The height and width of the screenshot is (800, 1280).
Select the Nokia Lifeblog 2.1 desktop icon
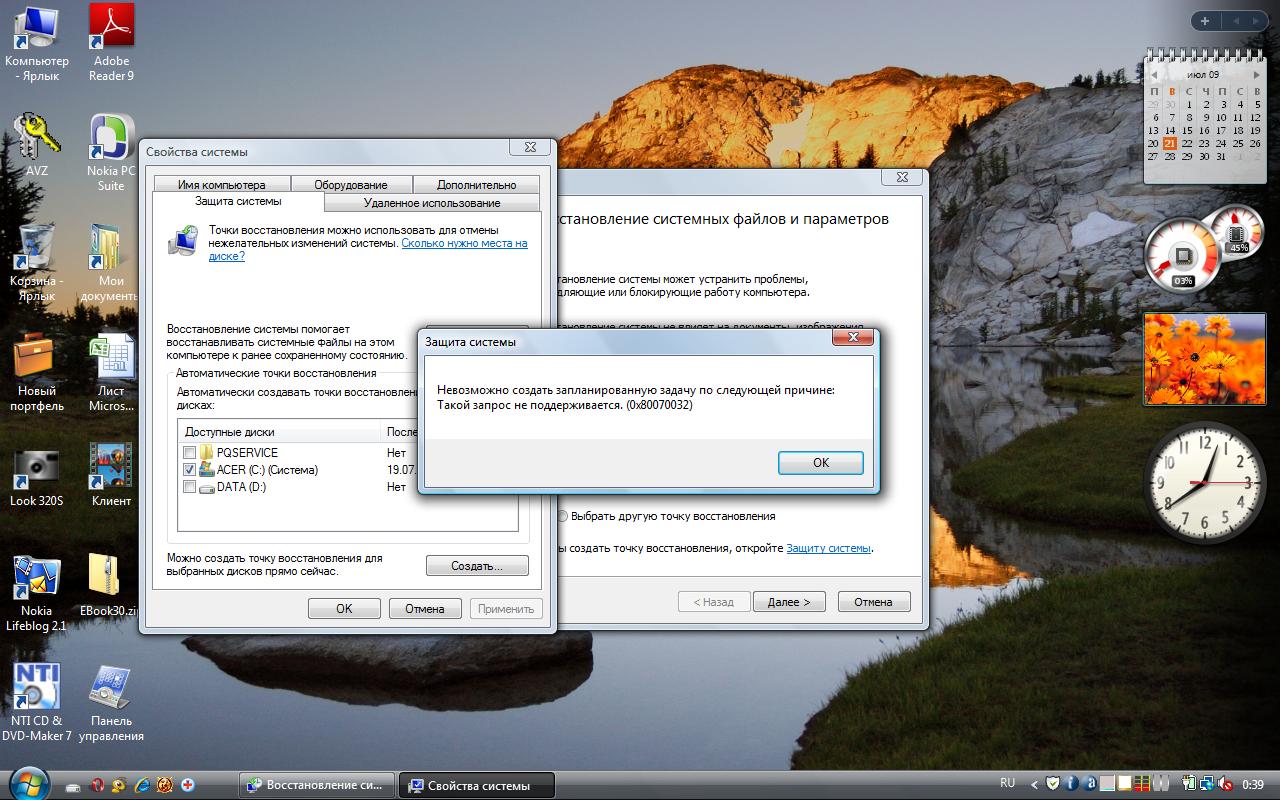[37, 592]
